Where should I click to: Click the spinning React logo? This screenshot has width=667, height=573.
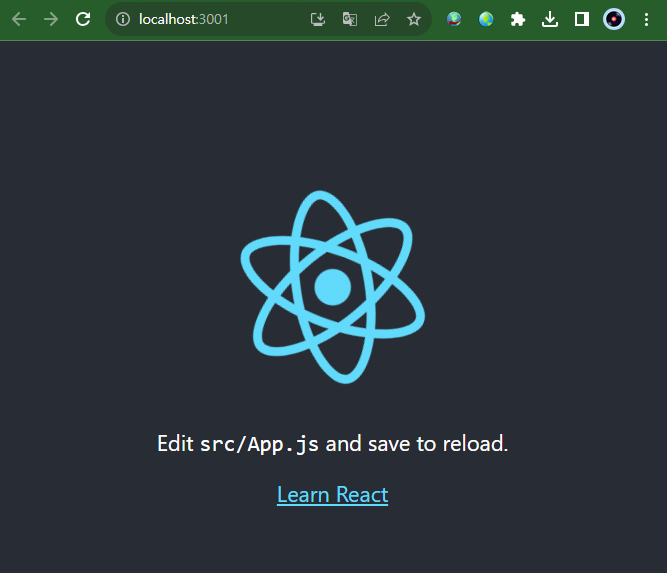[x=333, y=287]
